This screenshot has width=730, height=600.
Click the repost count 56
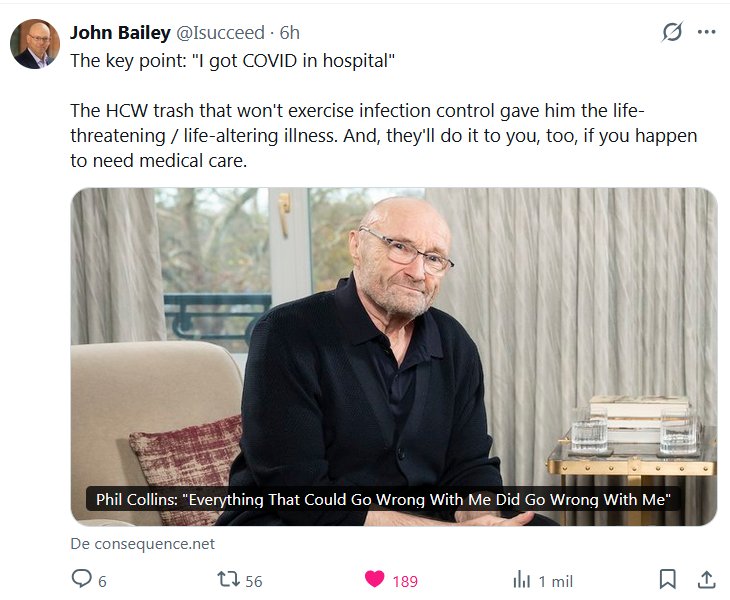click(254, 581)
